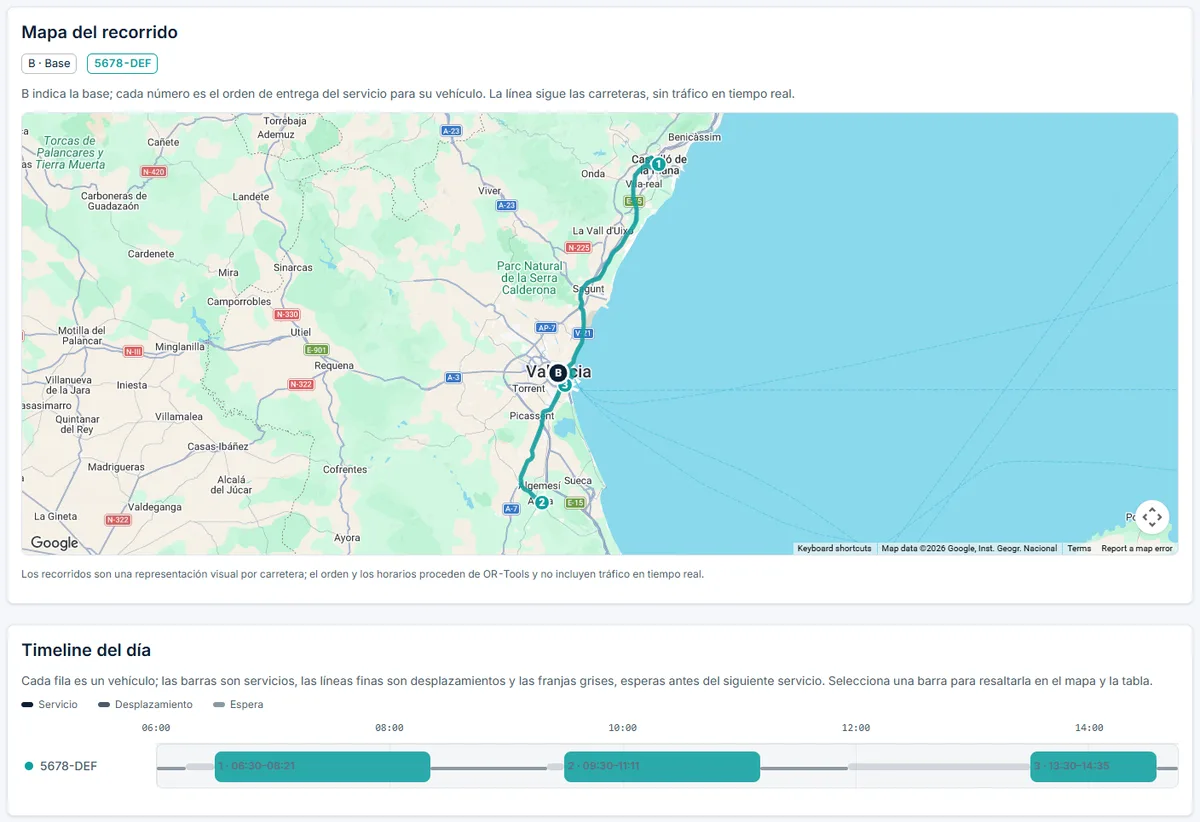Click the N-420 road shield on map
Viewport: 1200px width, 822px height.
(153, 172)
